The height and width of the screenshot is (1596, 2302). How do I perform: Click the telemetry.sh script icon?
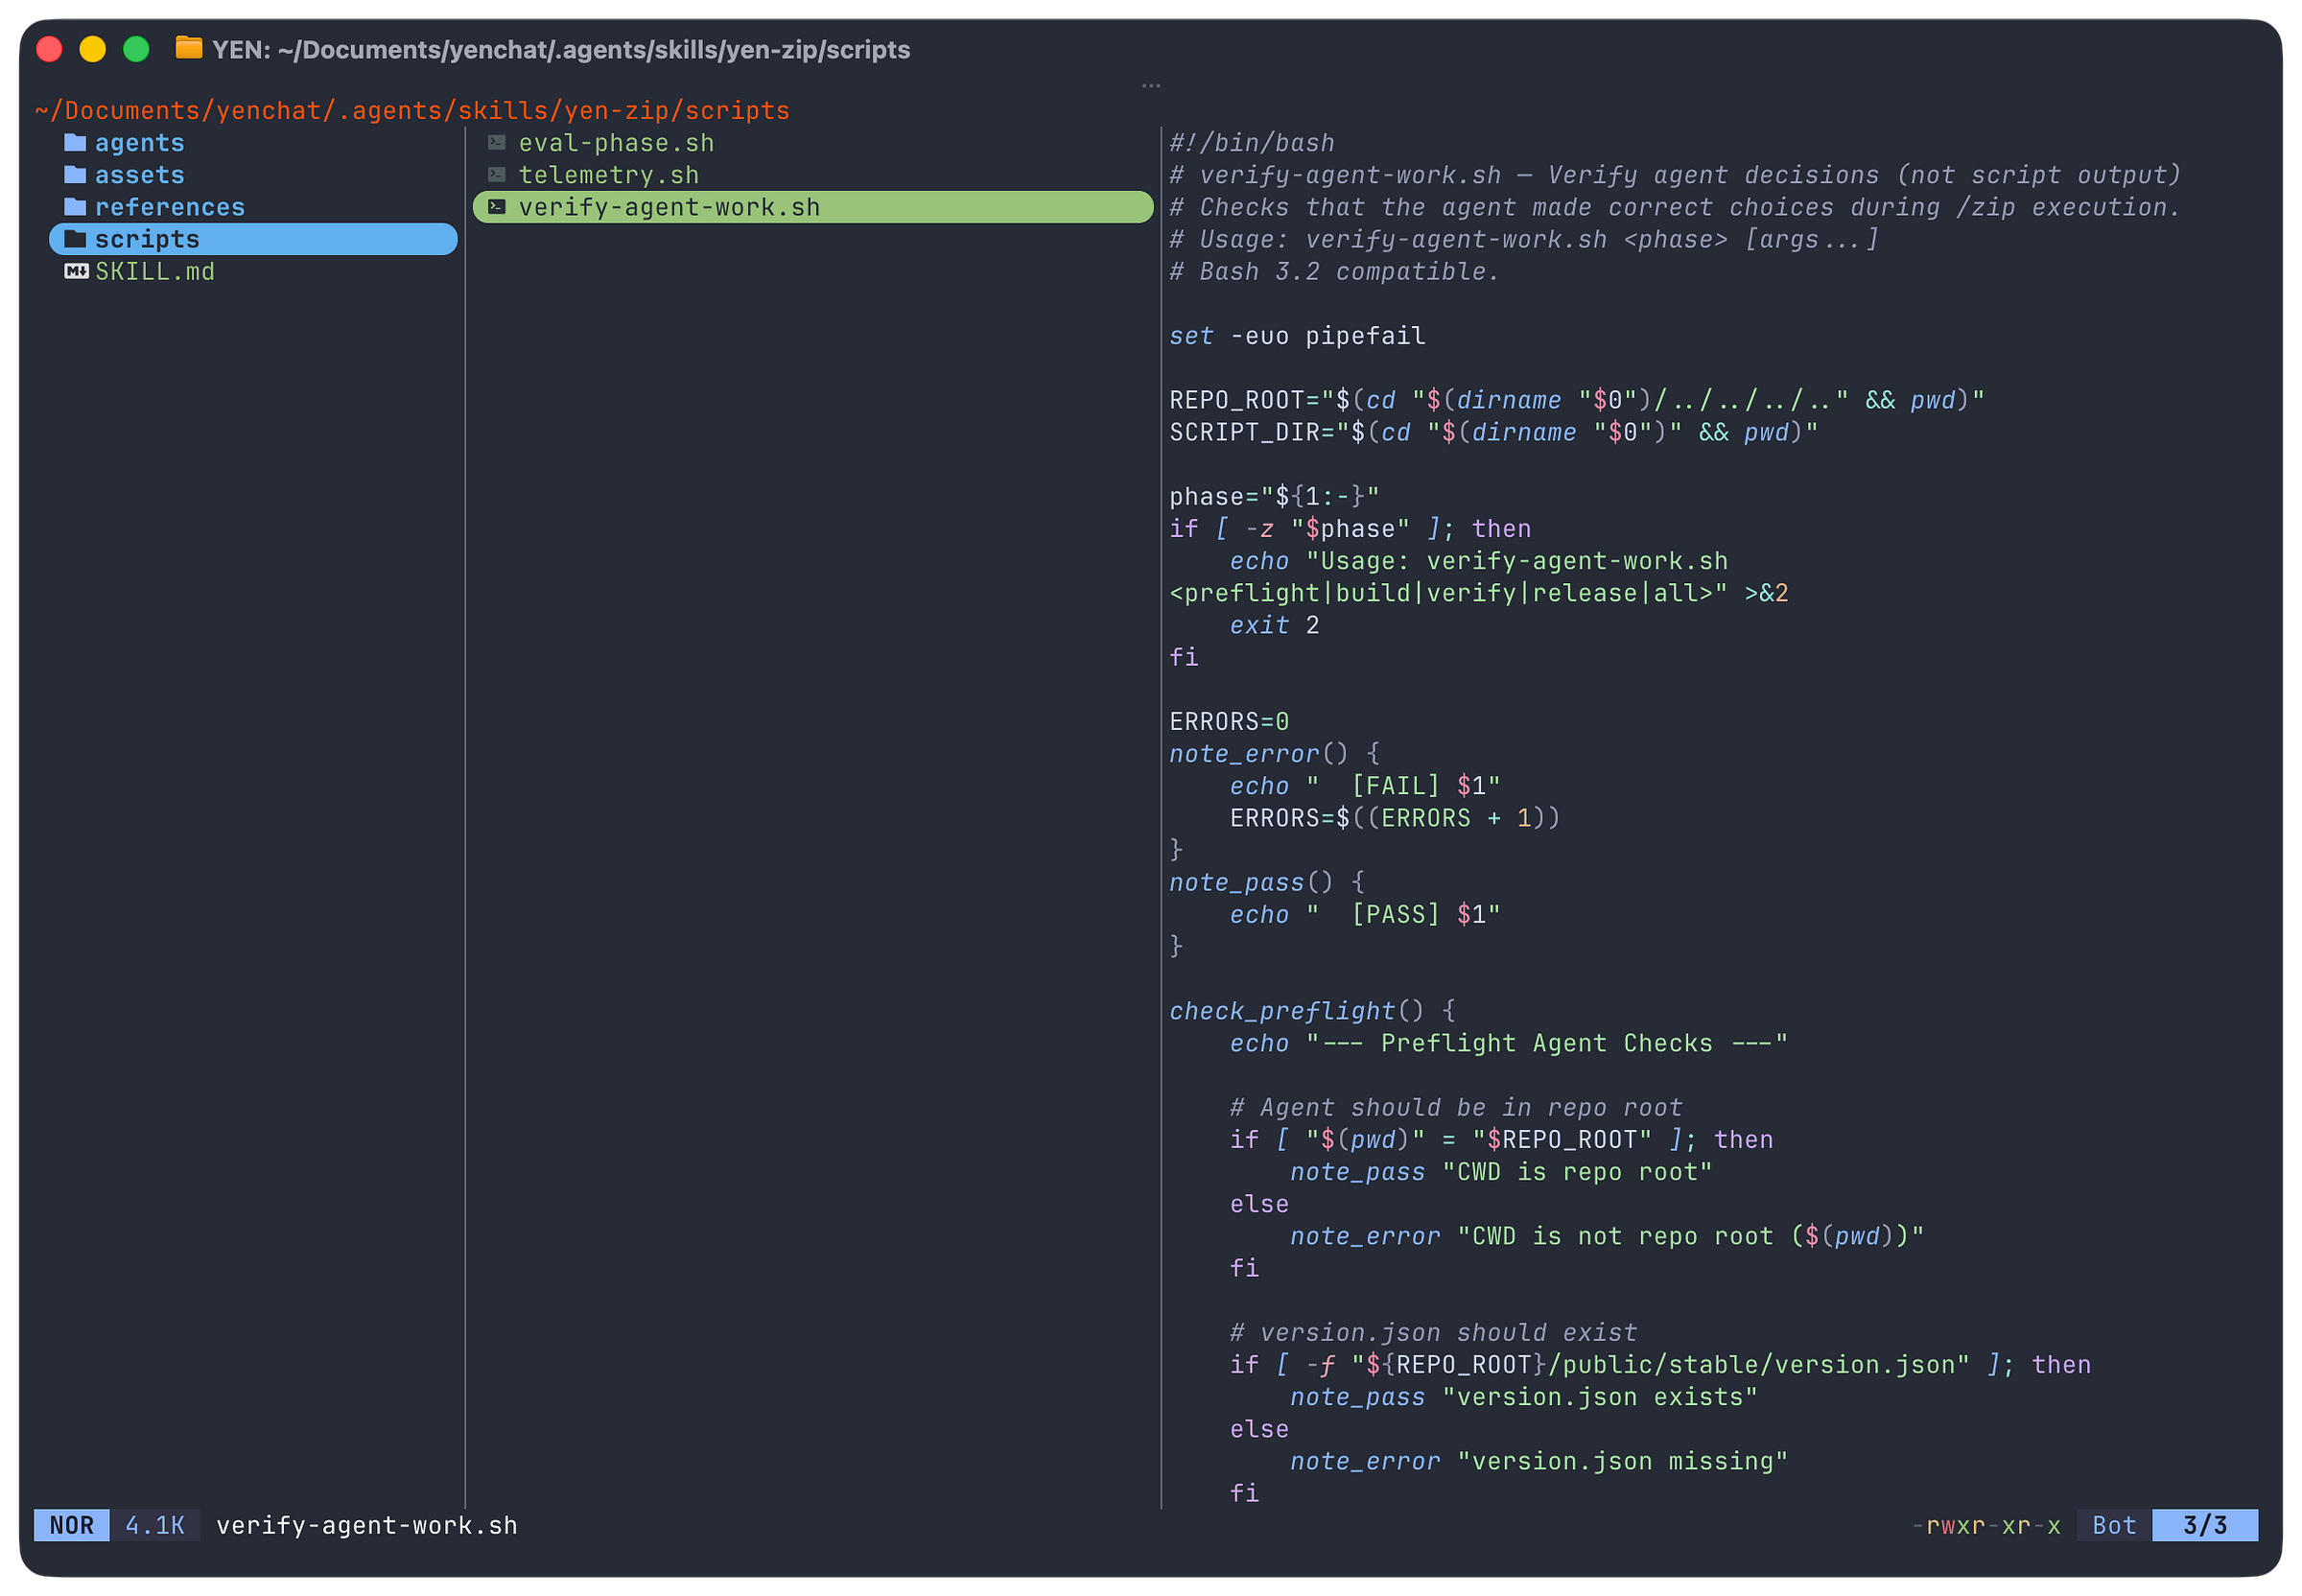[497, 175]
